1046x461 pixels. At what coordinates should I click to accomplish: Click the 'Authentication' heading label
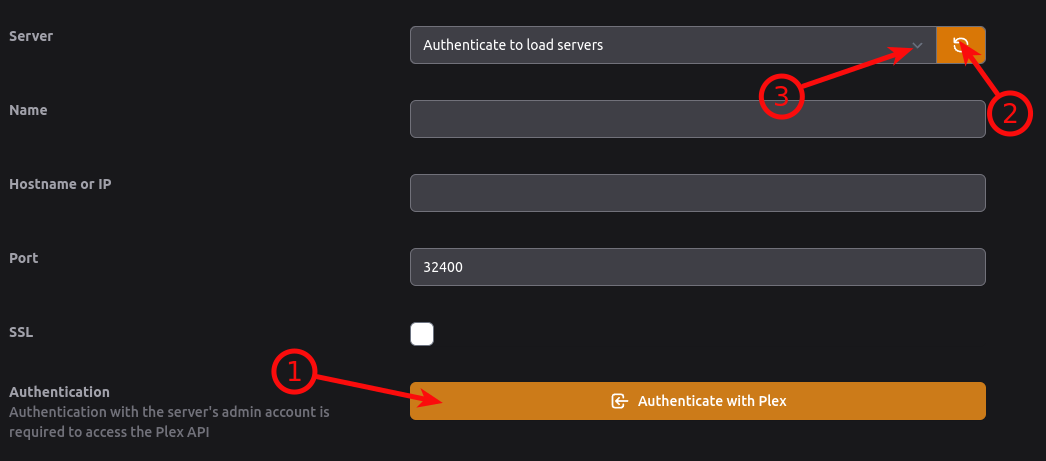(x=59, y=392)
